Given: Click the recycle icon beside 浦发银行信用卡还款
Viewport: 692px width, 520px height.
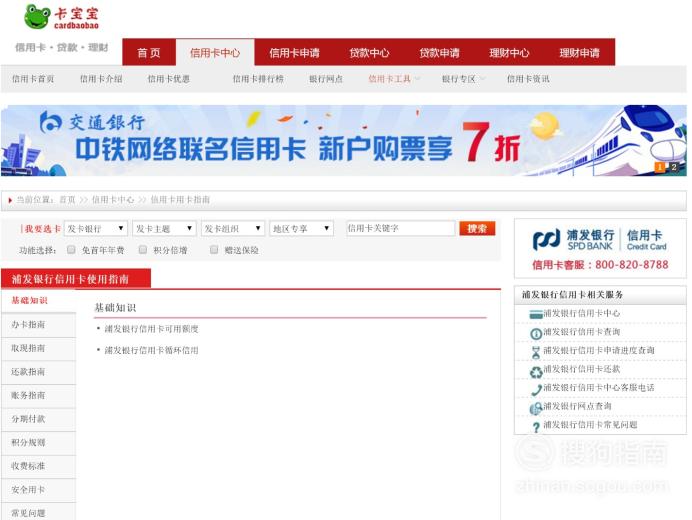Looking at the screenshot, I should pyautogui.click(x=536, y=372).
